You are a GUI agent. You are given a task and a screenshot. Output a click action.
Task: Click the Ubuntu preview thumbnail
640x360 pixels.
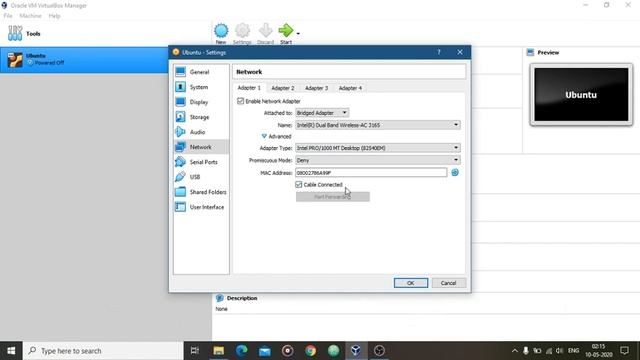click(x=581, y=95)
